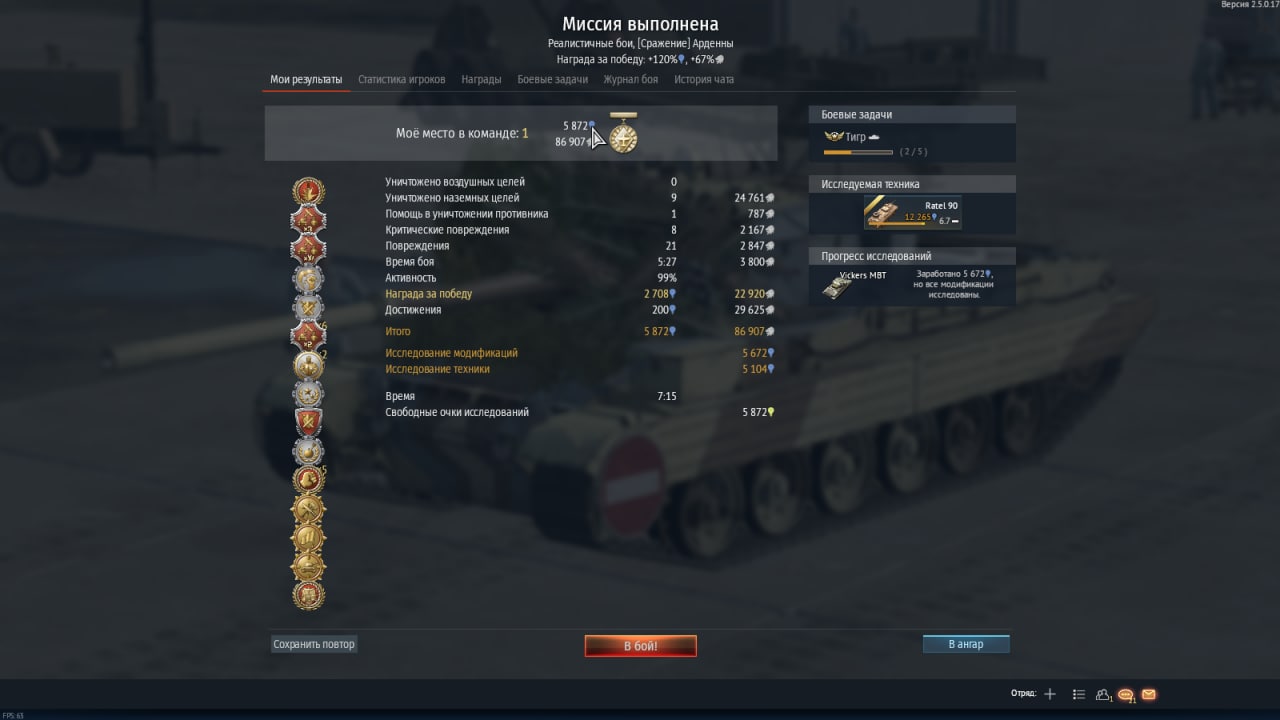Click the gold medal beside team place
The width and height of the screenshot is (1280, 720).
624,133
